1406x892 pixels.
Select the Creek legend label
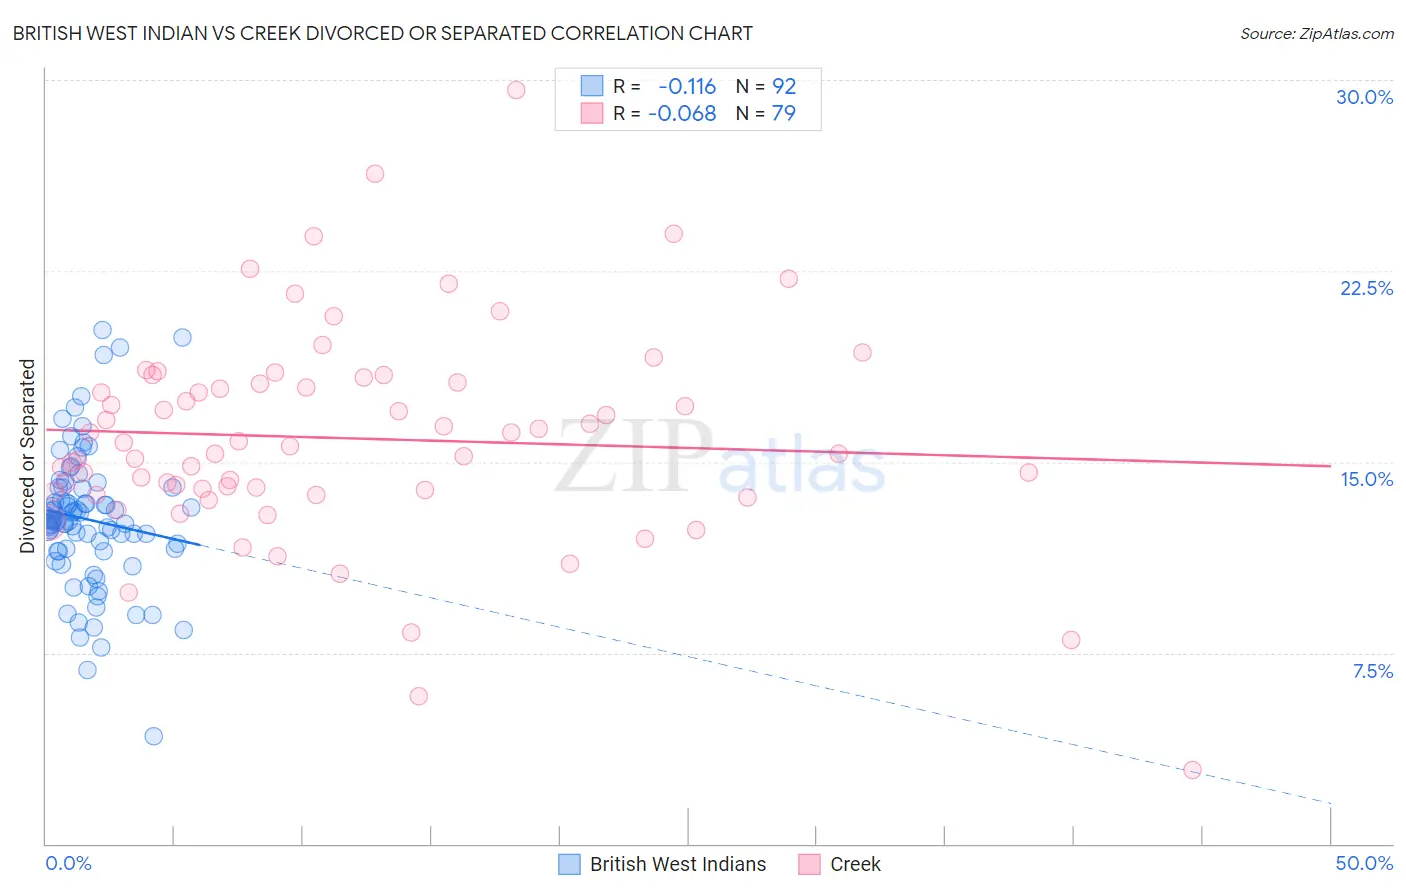pos(855,864)
